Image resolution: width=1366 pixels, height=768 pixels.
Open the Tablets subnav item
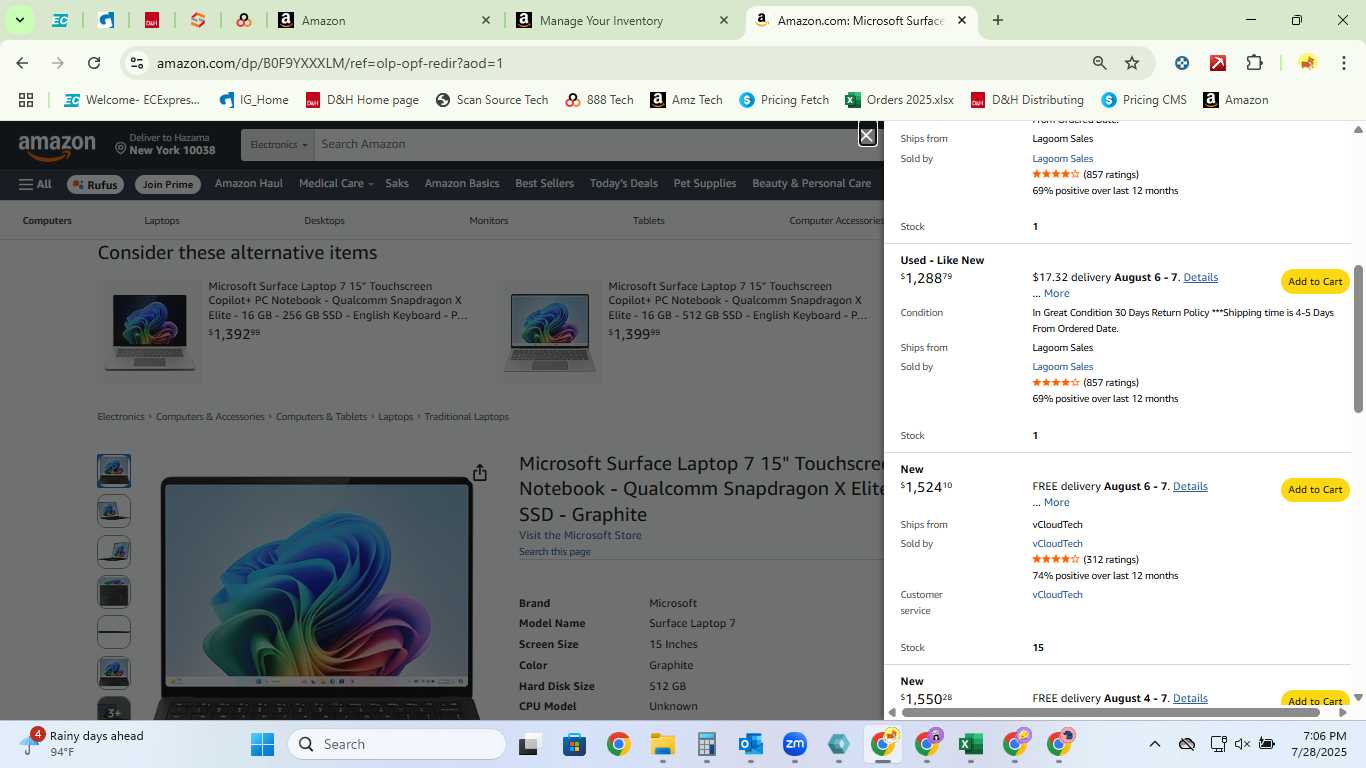click(x=649, y=221)
